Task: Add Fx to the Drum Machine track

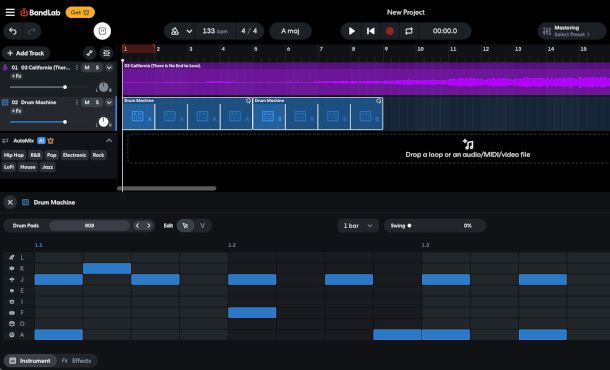Action: (16, 111)
